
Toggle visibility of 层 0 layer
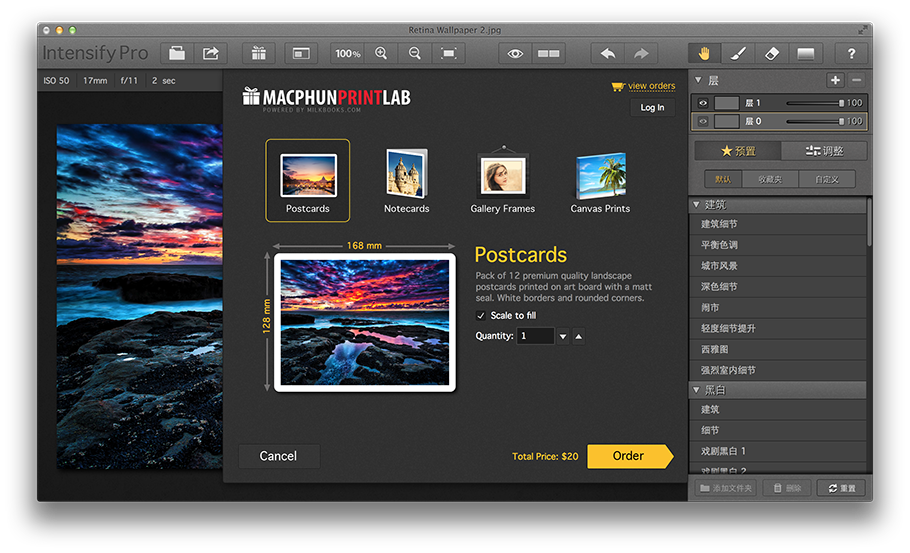[703, 121]
